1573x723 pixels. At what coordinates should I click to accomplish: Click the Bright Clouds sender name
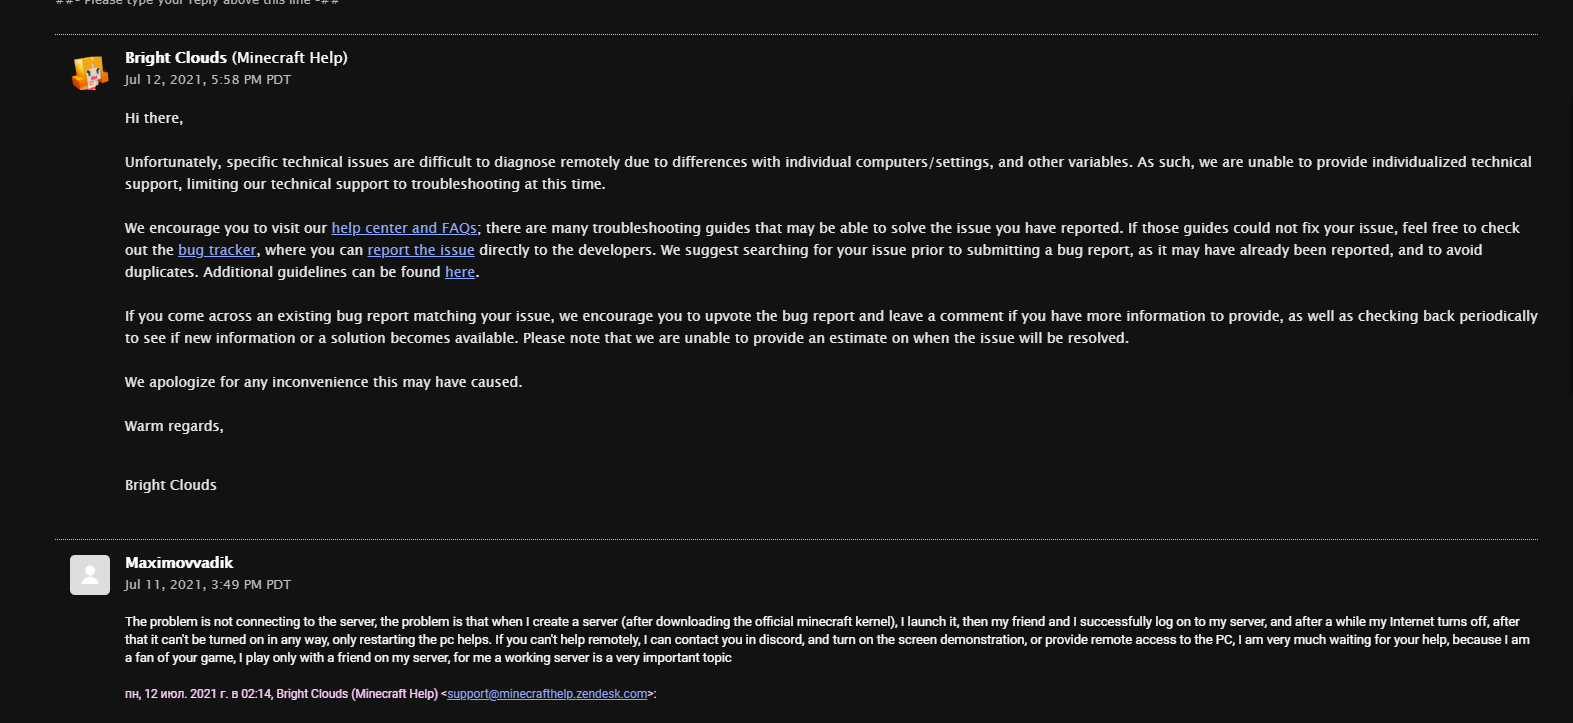pos(176,58)
